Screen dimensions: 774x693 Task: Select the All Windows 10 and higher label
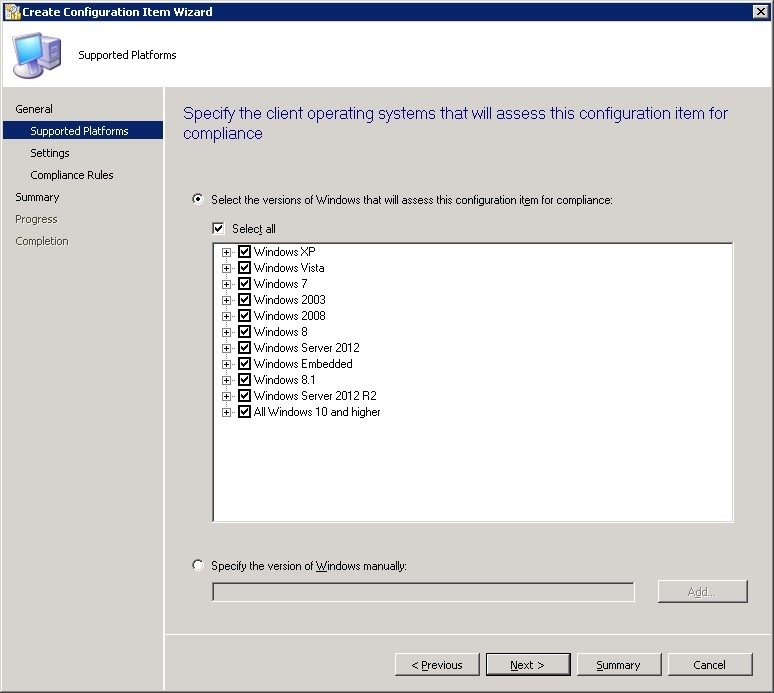point(317,412)
